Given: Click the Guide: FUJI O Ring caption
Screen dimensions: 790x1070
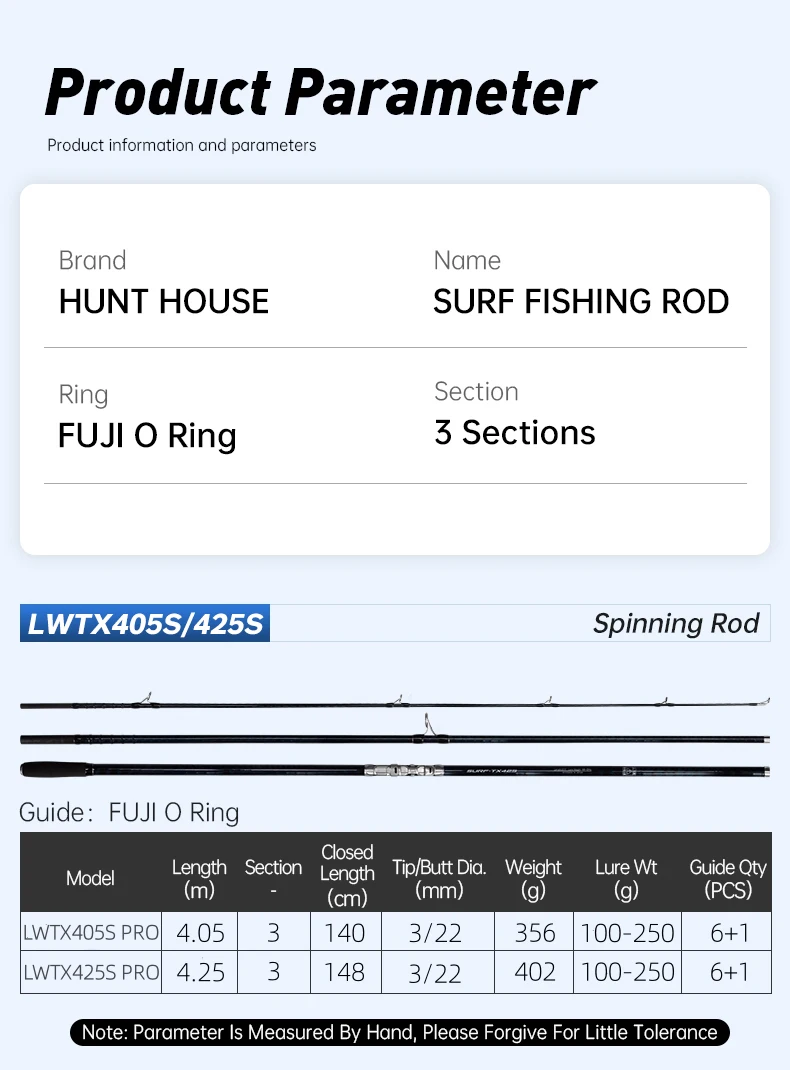Looking at the screenshot, I should (130, 812).
